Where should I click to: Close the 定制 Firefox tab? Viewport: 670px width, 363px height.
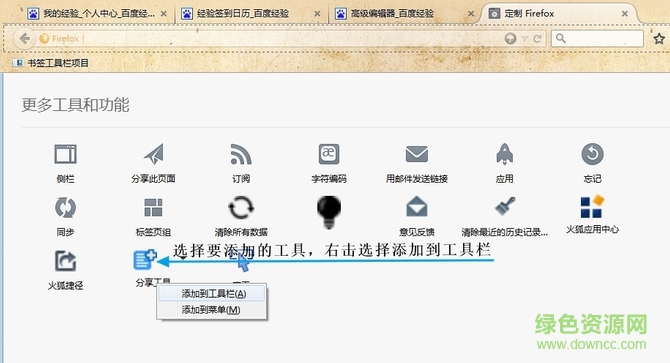(x=625, y=14)
